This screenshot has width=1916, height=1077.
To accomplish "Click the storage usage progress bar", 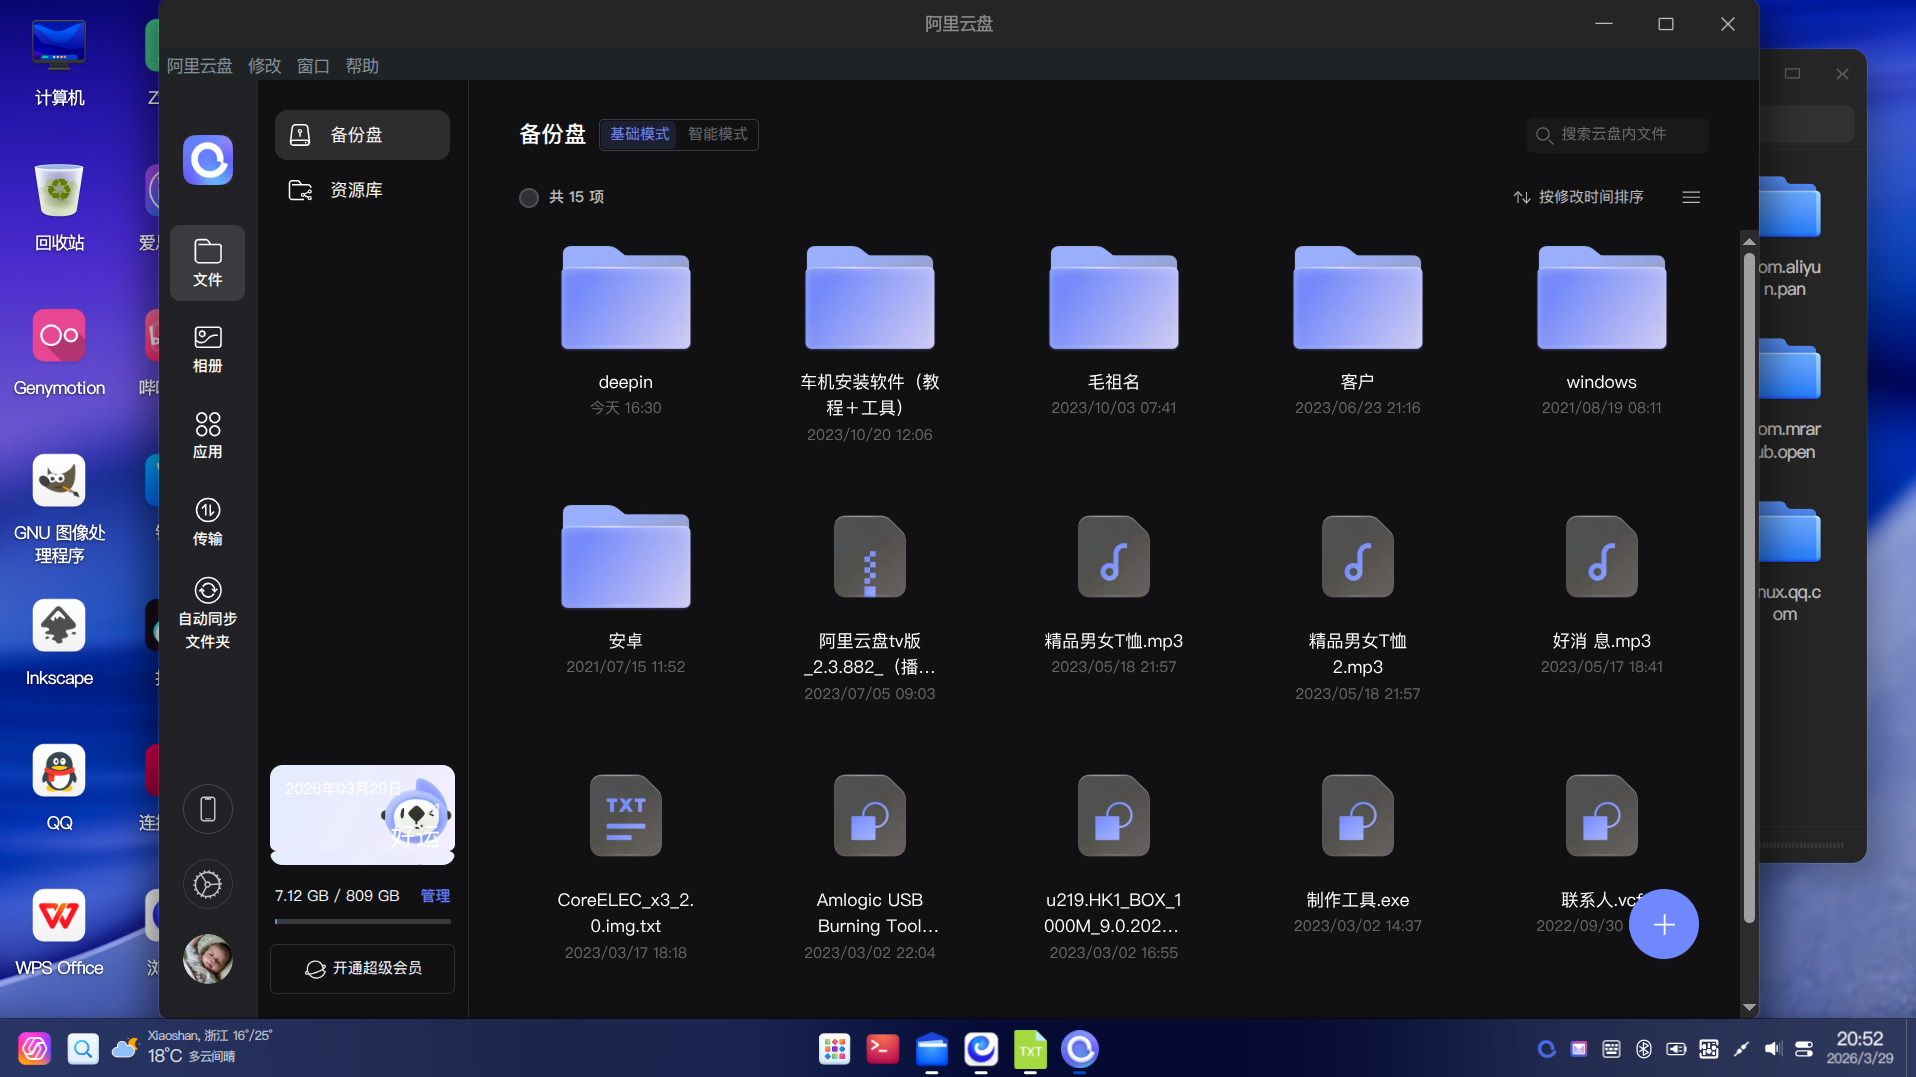I will coord(362,921).
